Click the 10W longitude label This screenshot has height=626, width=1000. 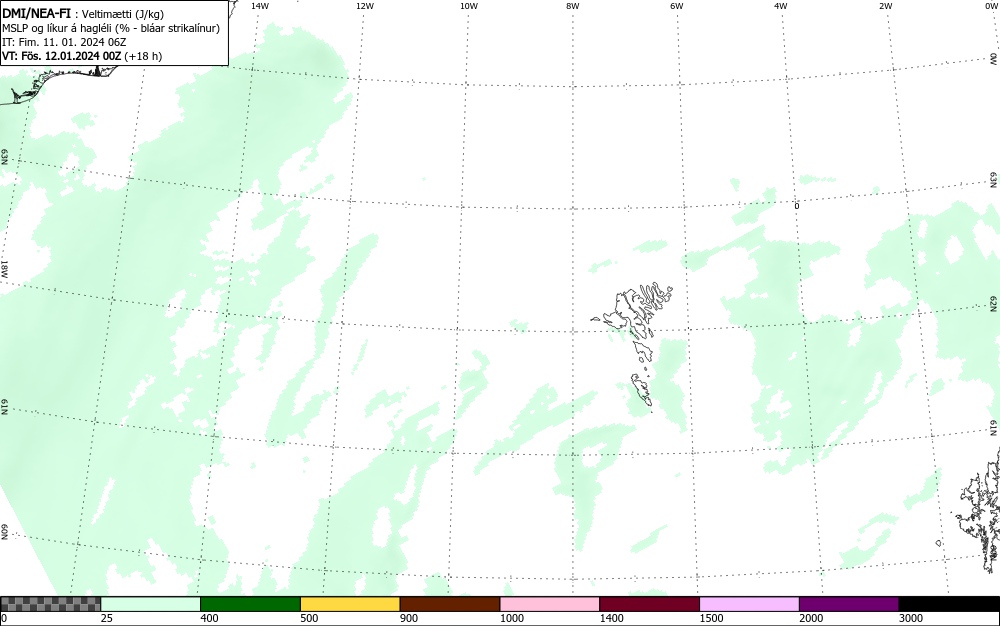pyautogui.click(x=469, y=6)
